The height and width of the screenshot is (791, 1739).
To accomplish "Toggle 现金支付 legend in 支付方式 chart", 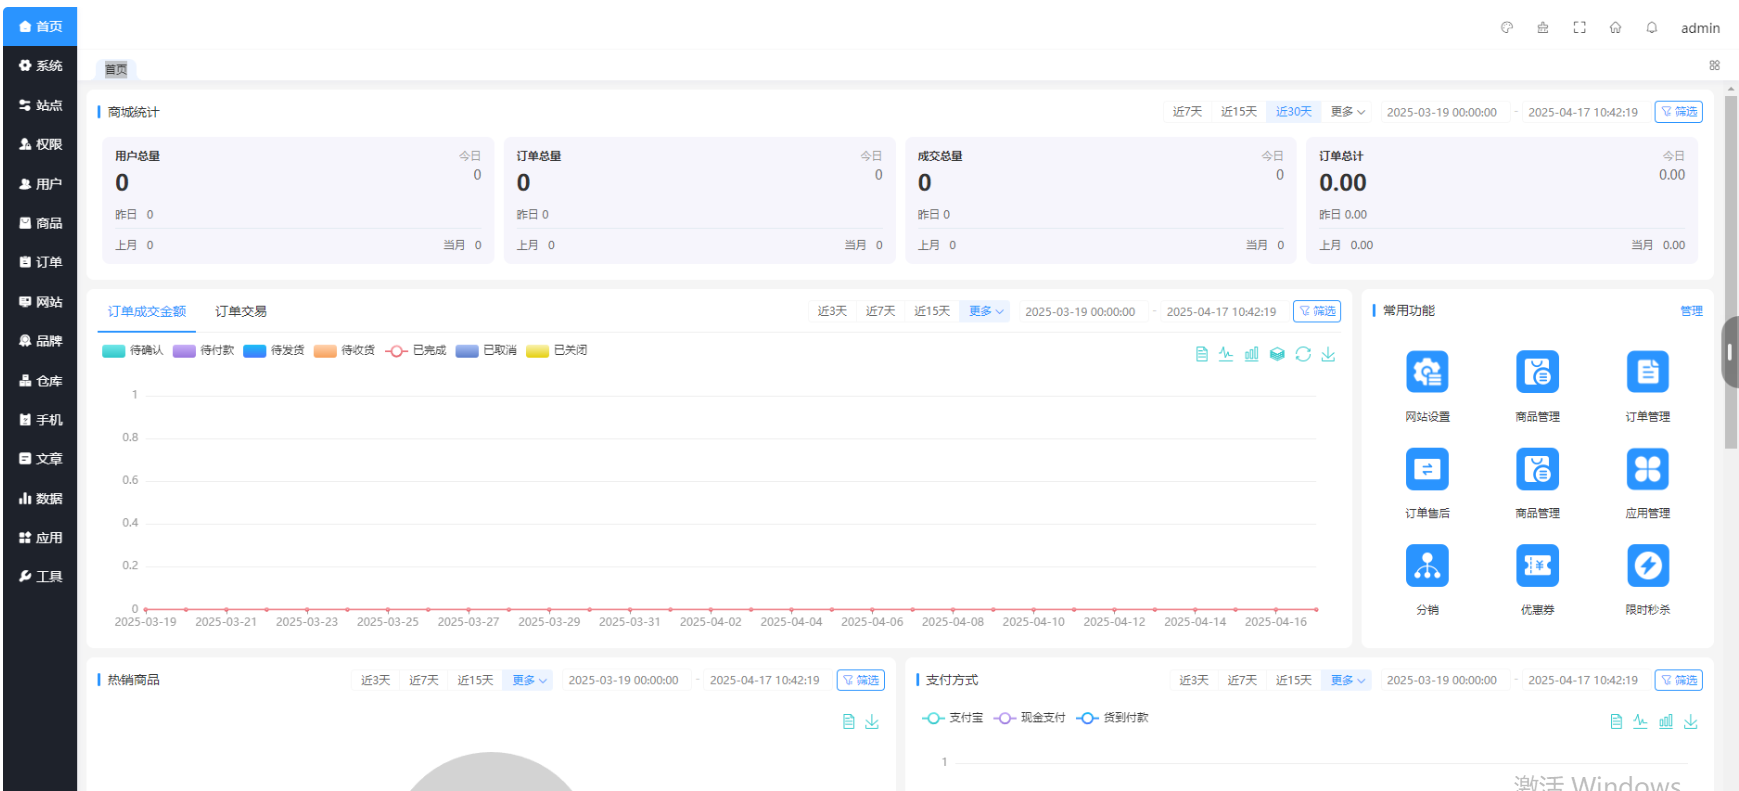I will tap(1029, 718).
